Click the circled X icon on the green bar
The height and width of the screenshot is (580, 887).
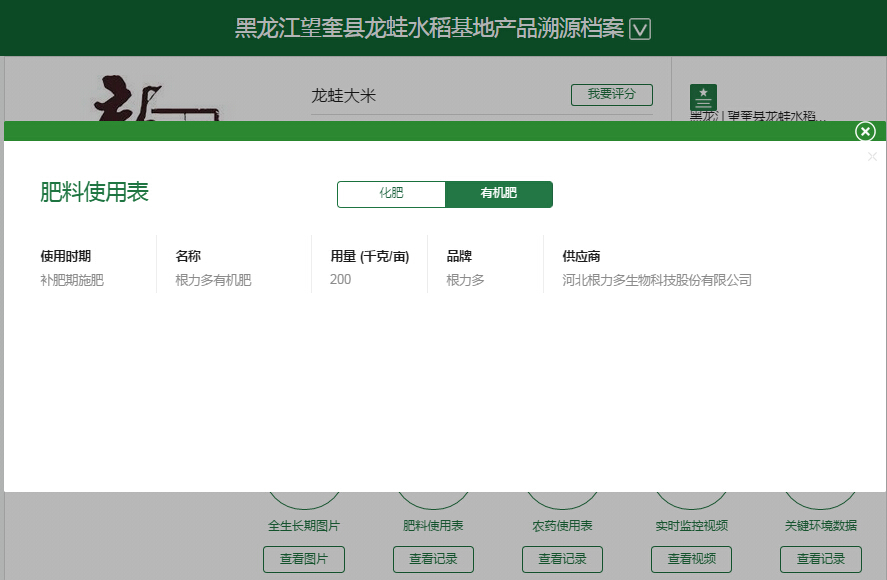[x=864, y=131]
